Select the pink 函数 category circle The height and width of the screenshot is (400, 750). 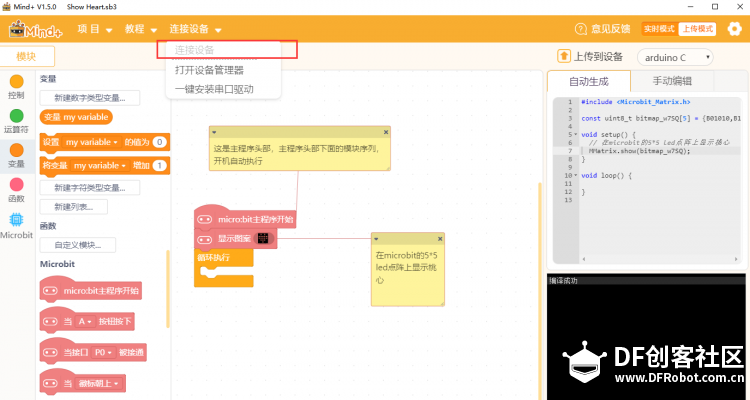point(17,185)
